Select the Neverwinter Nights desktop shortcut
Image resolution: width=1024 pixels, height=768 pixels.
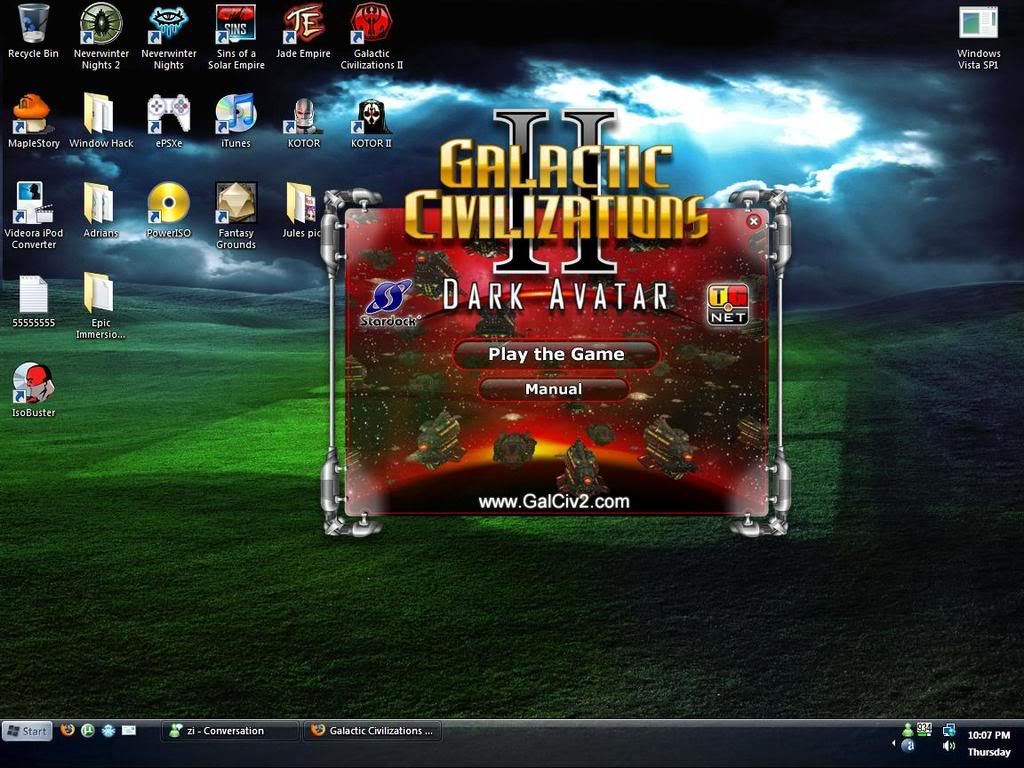(x=168, y=37)
